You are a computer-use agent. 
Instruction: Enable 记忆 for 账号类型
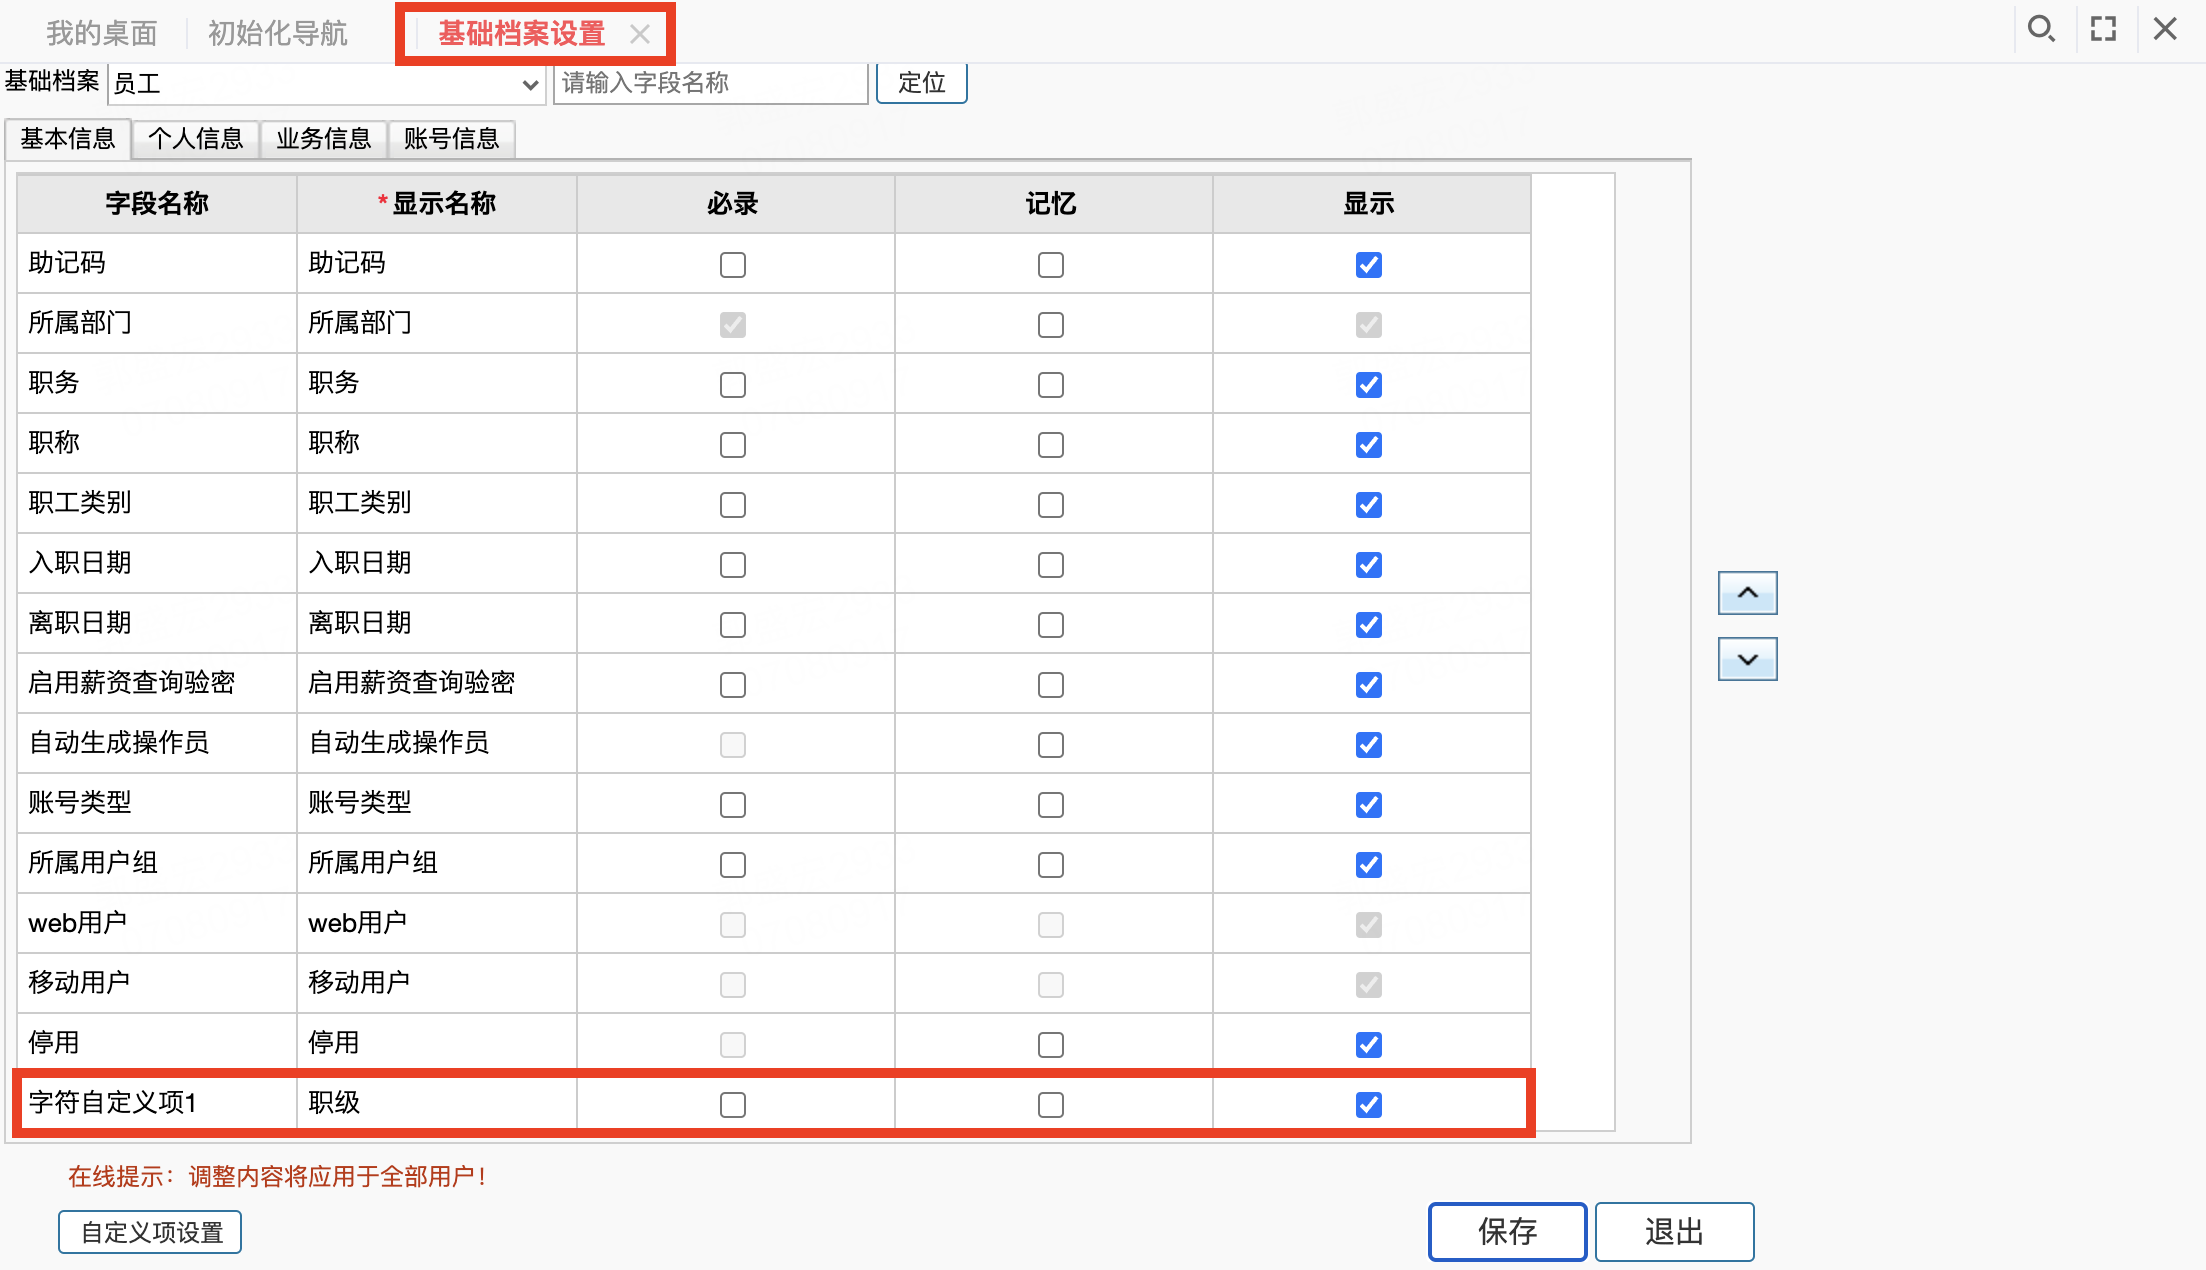coord(1051,805)
